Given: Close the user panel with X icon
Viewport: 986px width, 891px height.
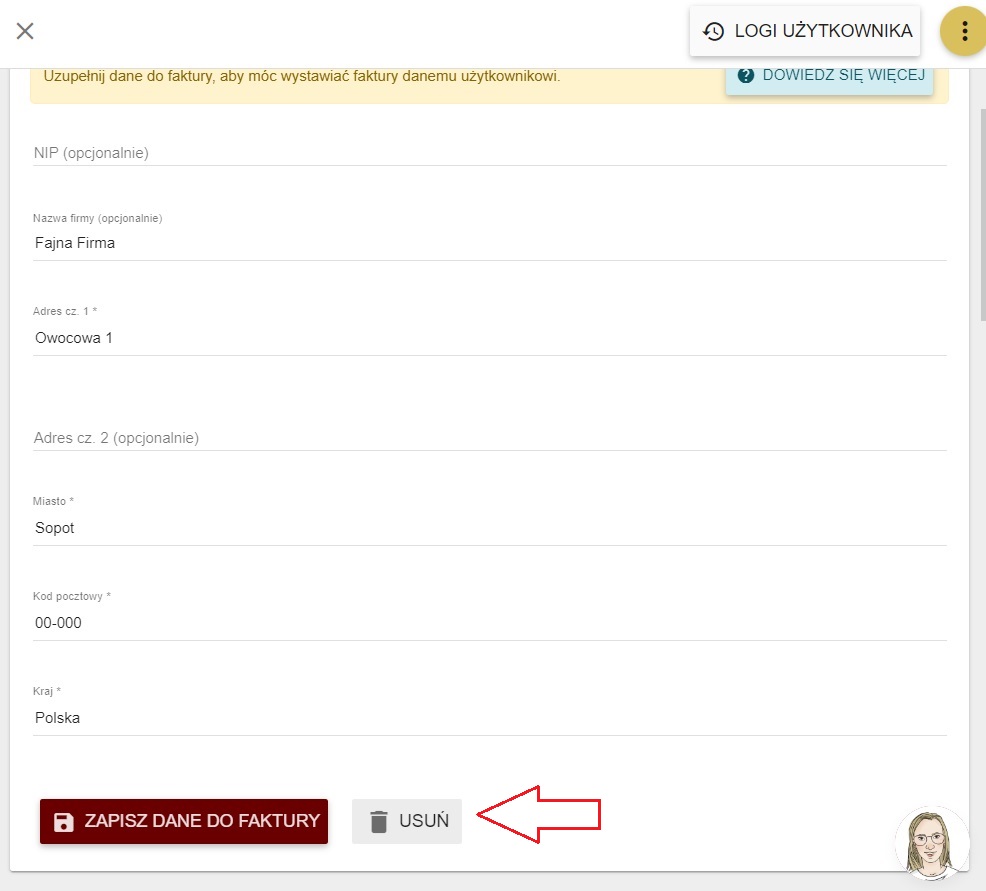Looking at the screenshot, I should (x=25, y=31).
